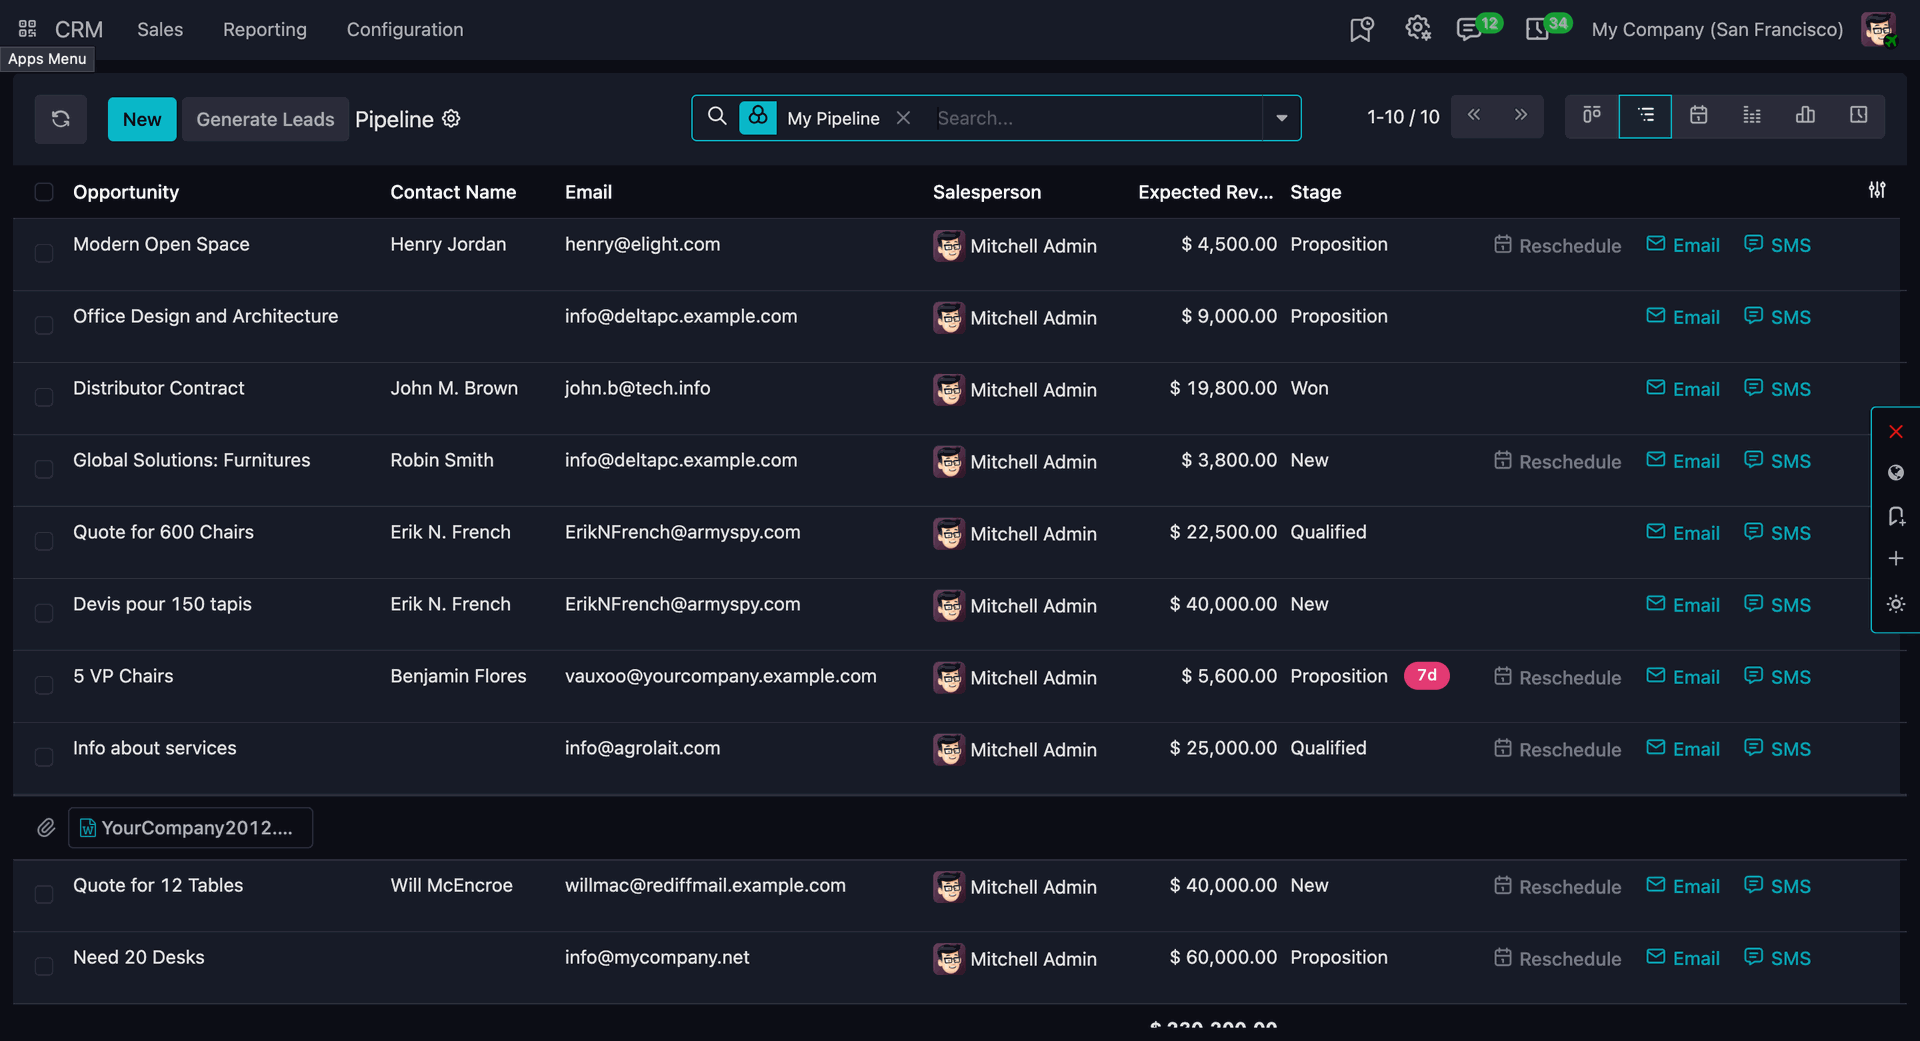Click the plus icon in side panel
The image size is (1920, 1041).
pyautogui.click(x=1895, y=558)
